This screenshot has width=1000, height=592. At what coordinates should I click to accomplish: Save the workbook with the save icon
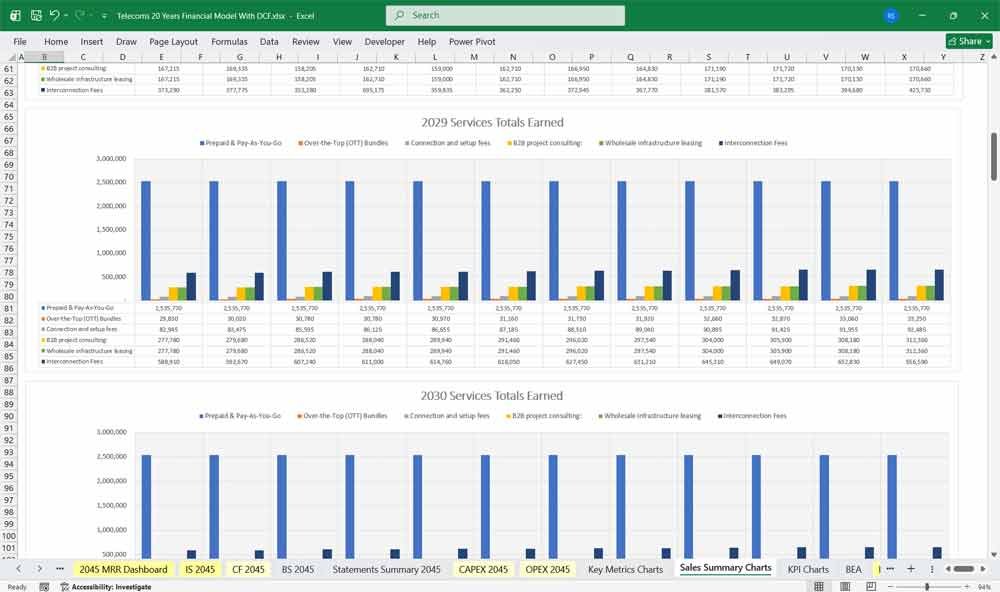pos(36,15)
